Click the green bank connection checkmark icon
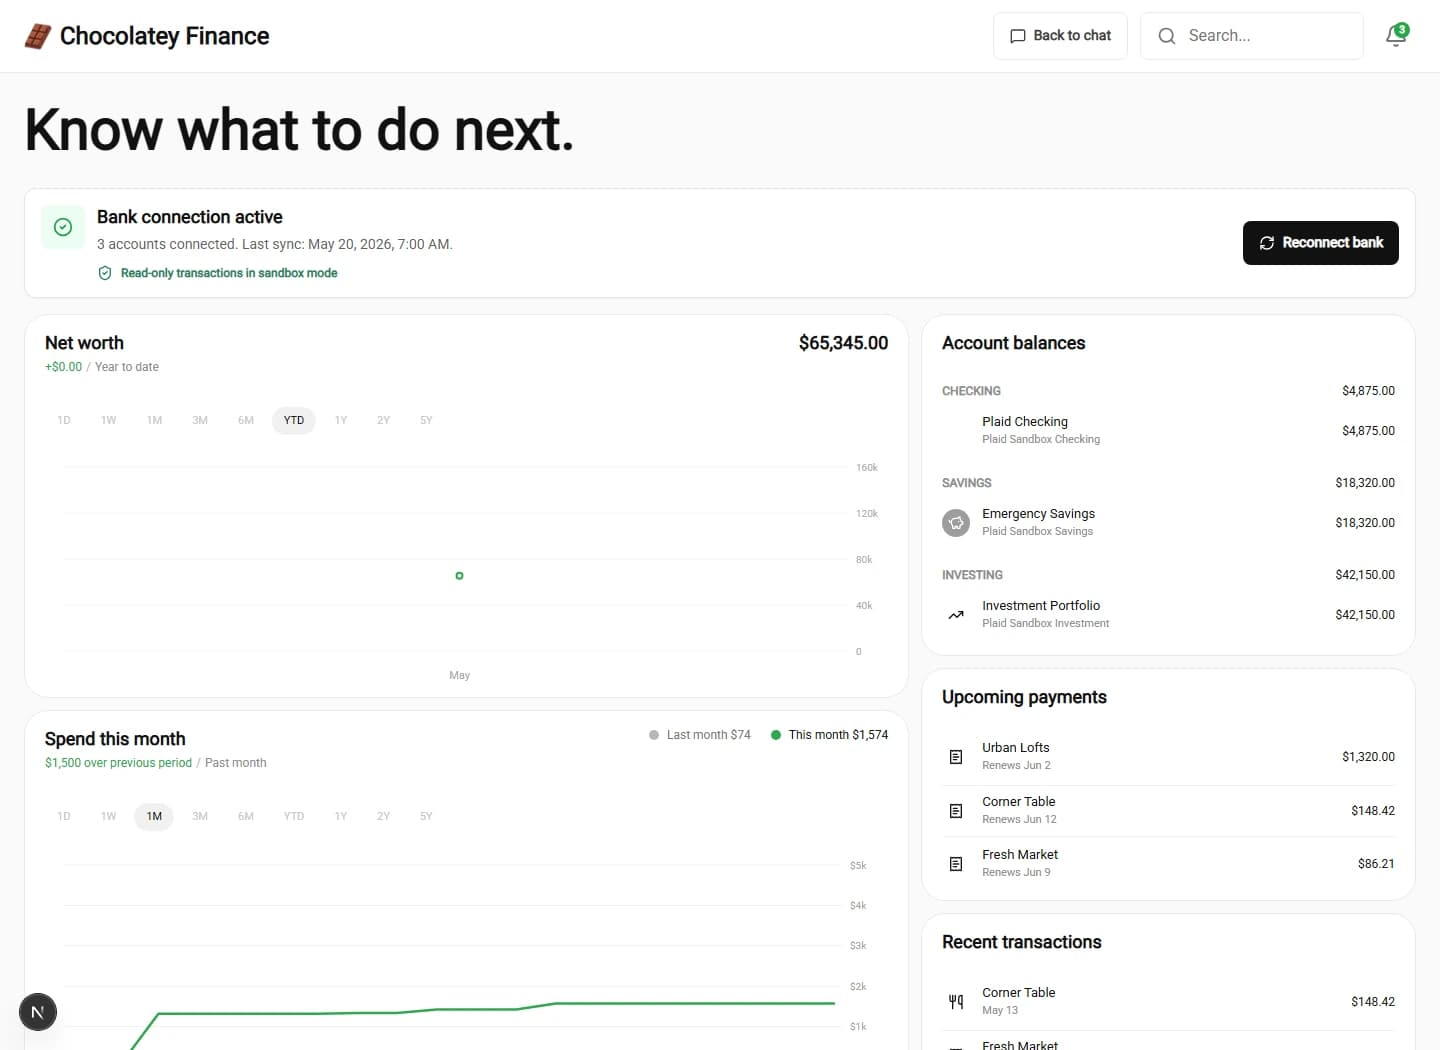This screenshot has width=1440, height=1050. (63, 227)
